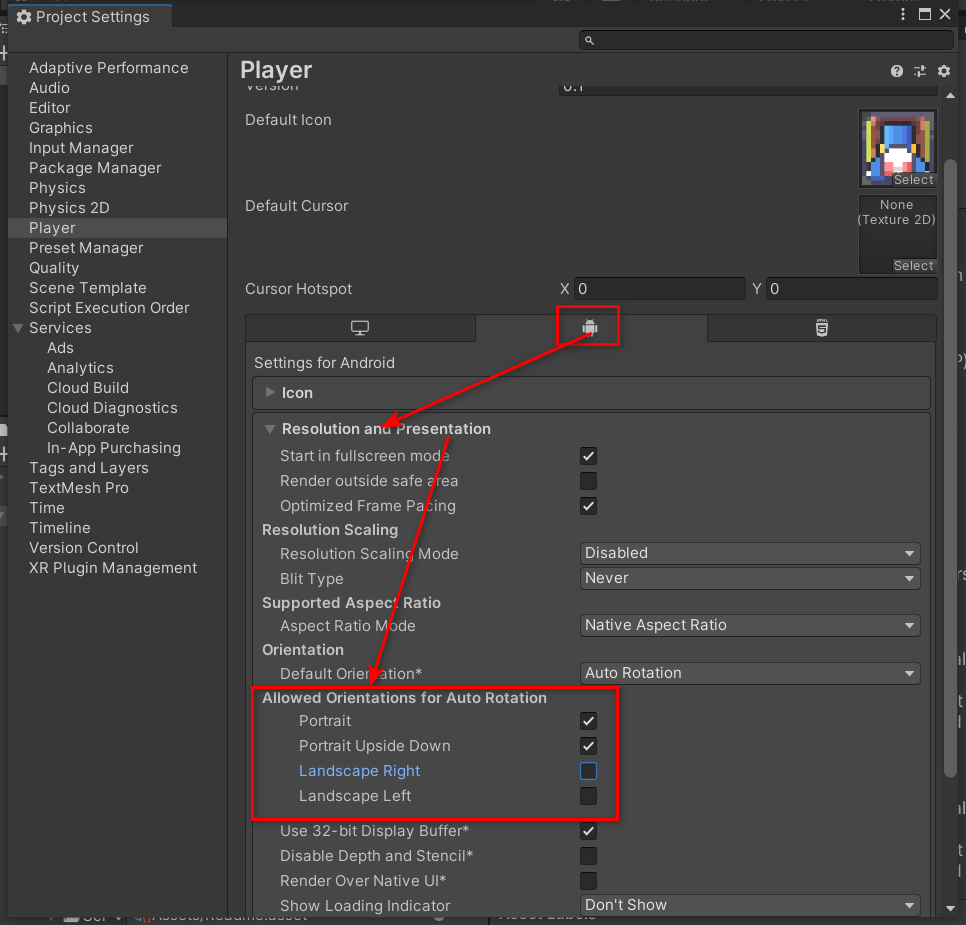Viewport: 966px width, 925px height.
Task: Open the Player settings gear menu
Action: [x=944, y=71]
